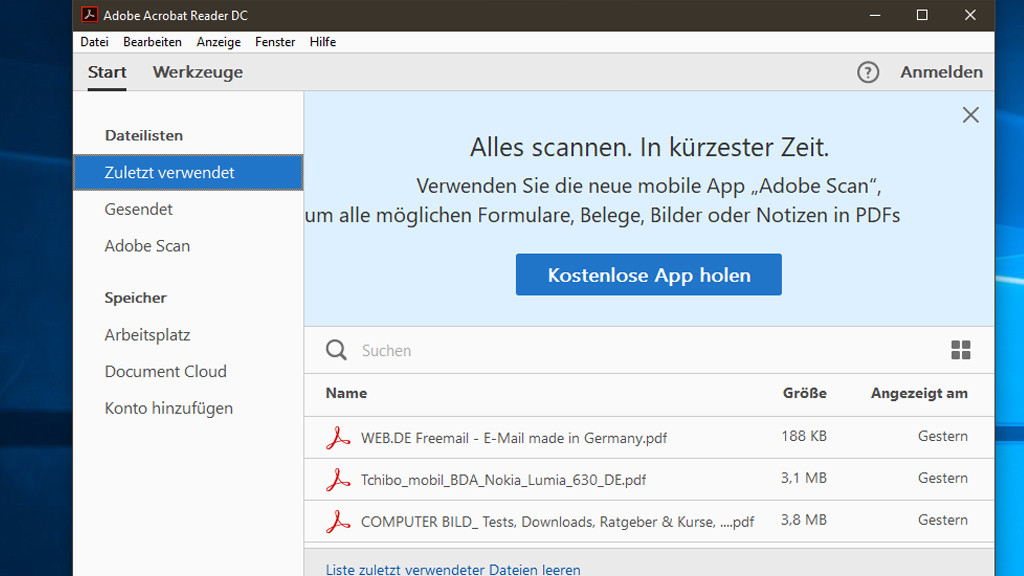Open the help question mark icon
Image resolution: width=1024 pixels, height=576 pixels.
tap(868, 72)
